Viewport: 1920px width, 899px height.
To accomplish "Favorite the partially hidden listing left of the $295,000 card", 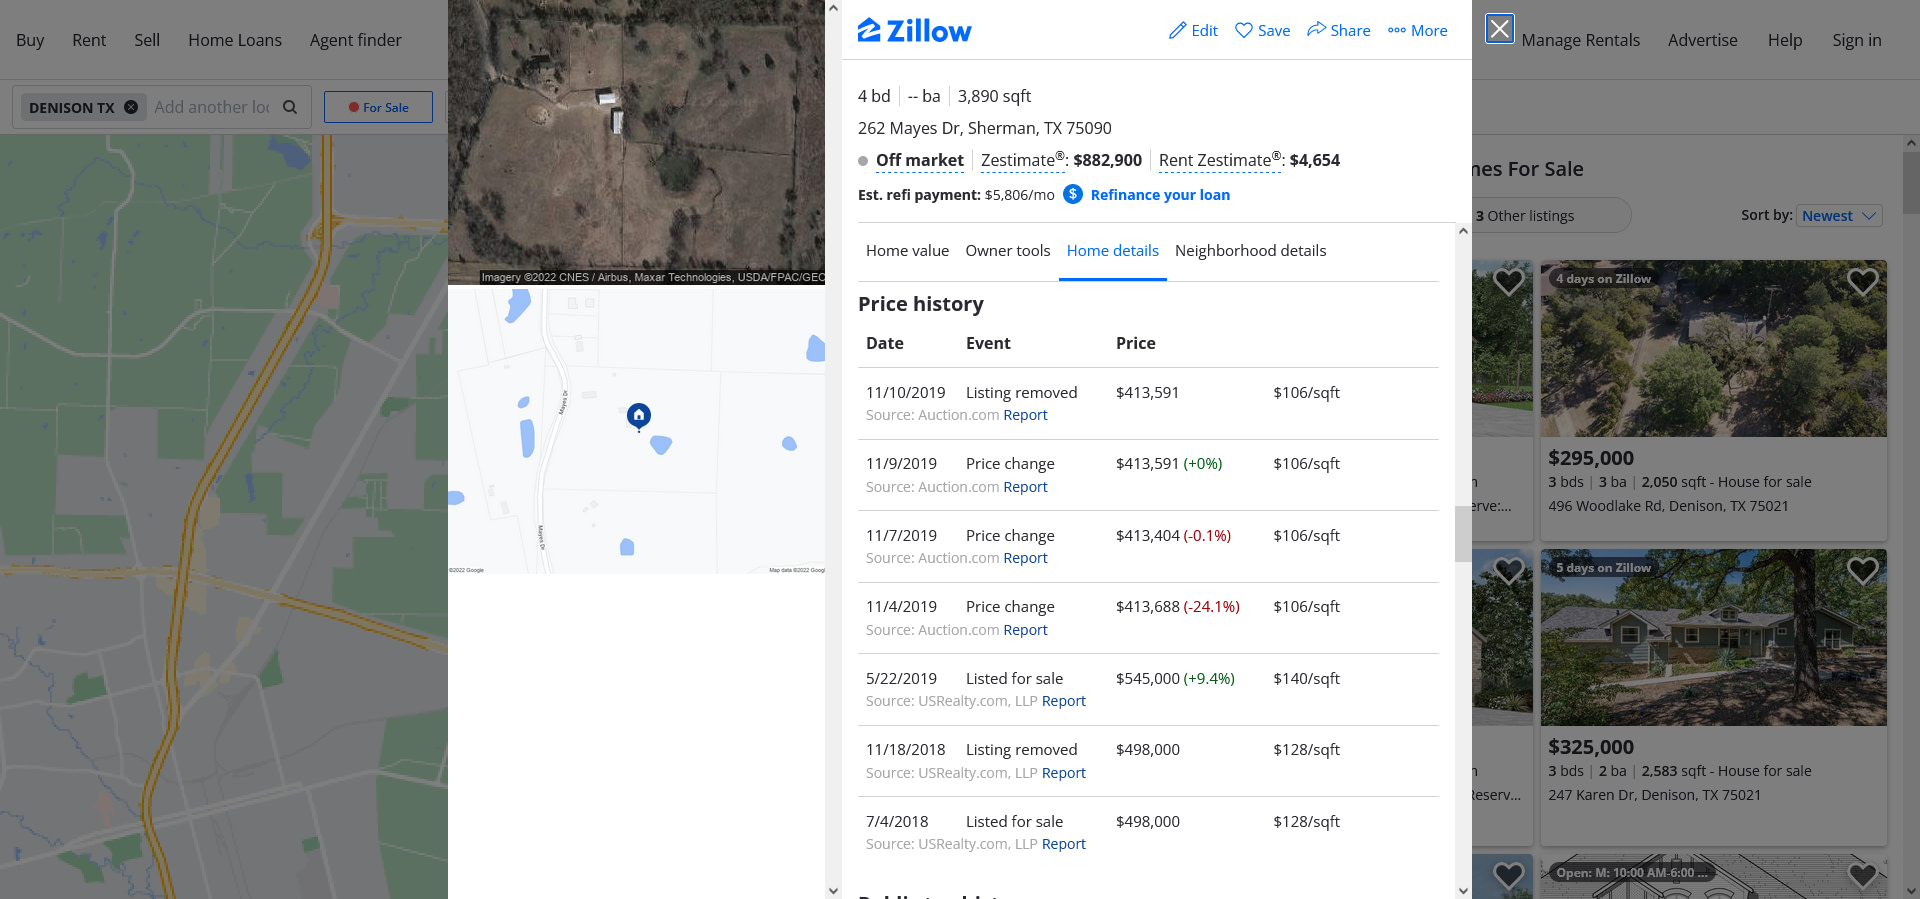I will click(1508, 282).
